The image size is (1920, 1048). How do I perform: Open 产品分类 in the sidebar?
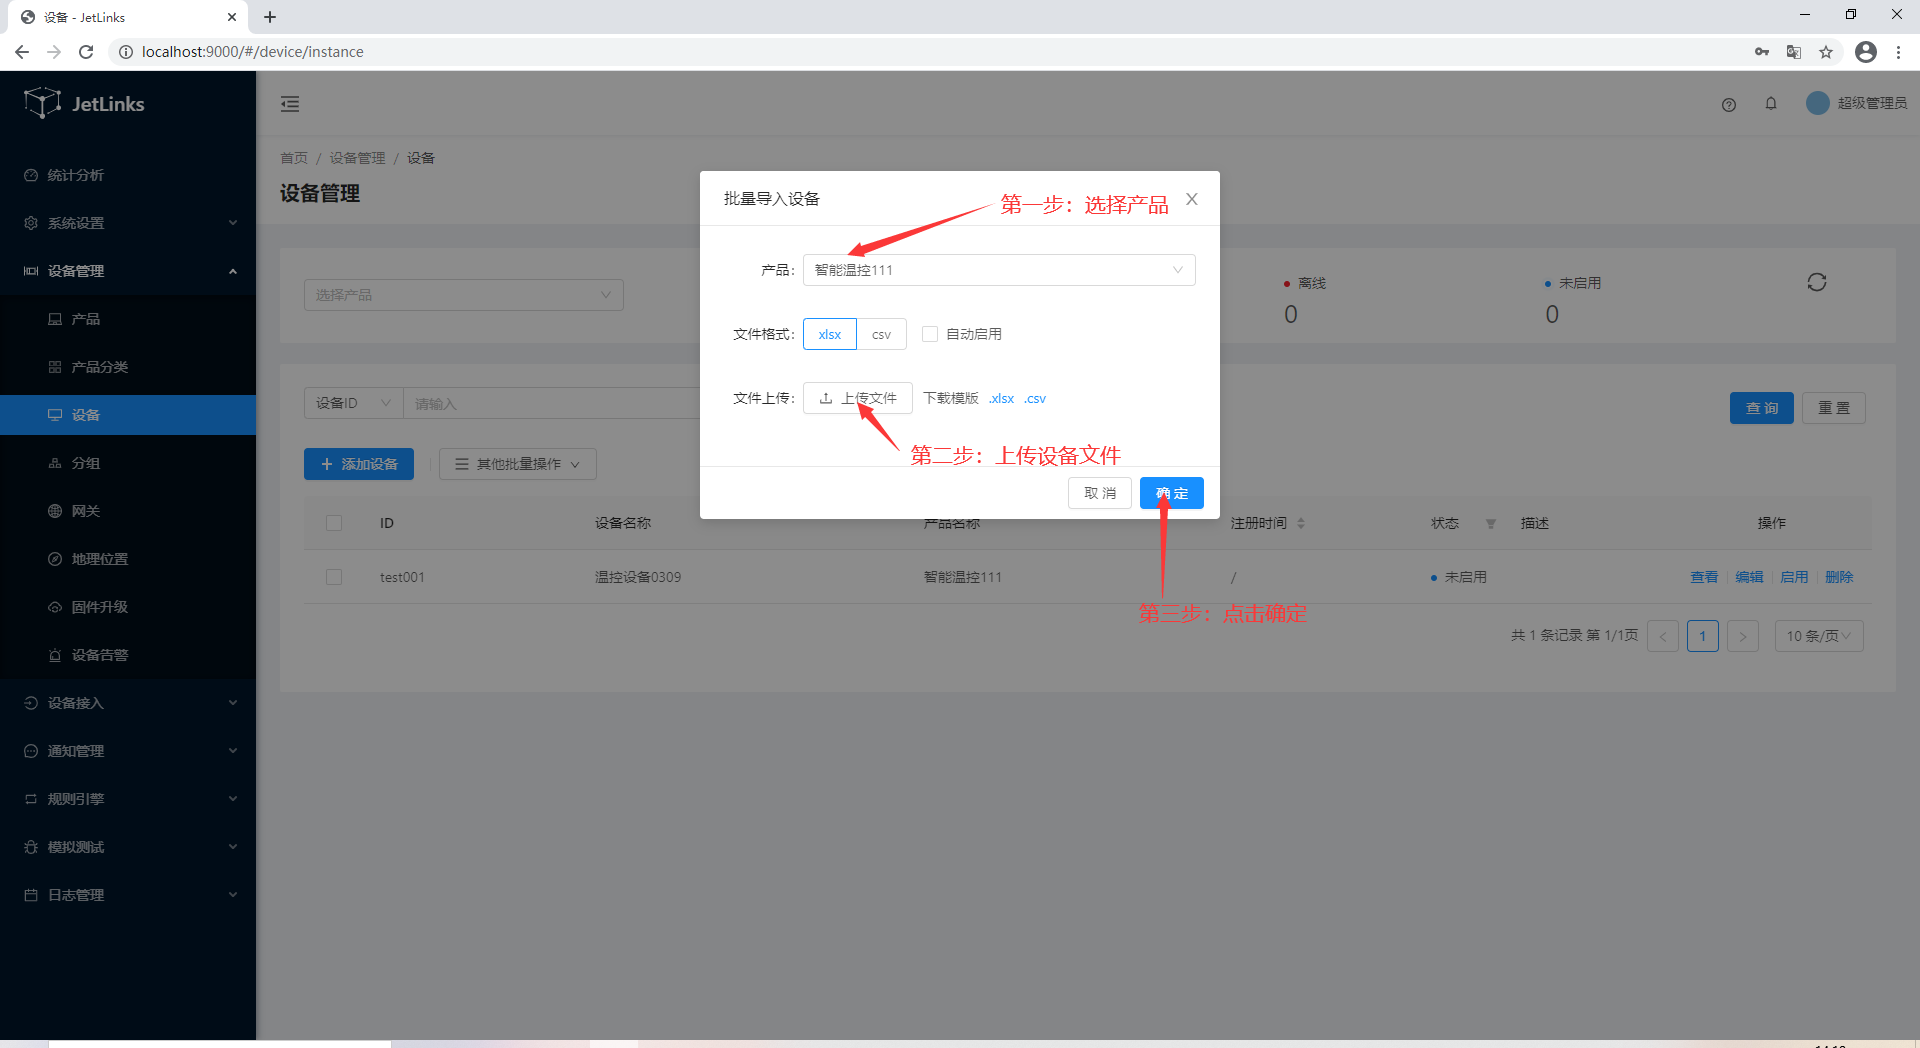tap(100, 367)
